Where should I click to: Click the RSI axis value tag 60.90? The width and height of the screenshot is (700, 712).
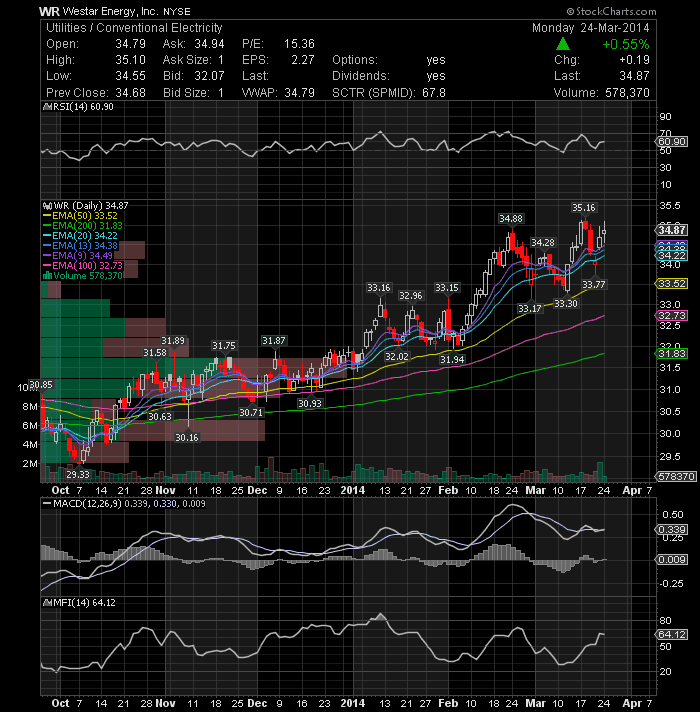click(672, 142)
